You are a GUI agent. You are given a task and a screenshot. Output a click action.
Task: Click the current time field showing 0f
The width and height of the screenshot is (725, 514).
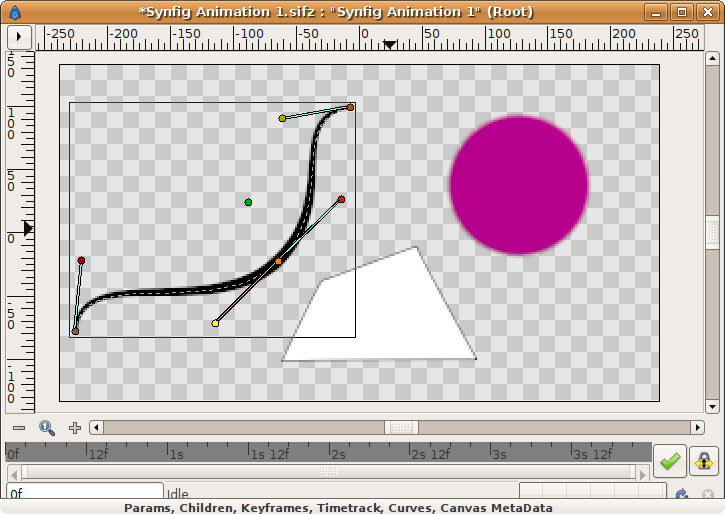tap(85, 493)
